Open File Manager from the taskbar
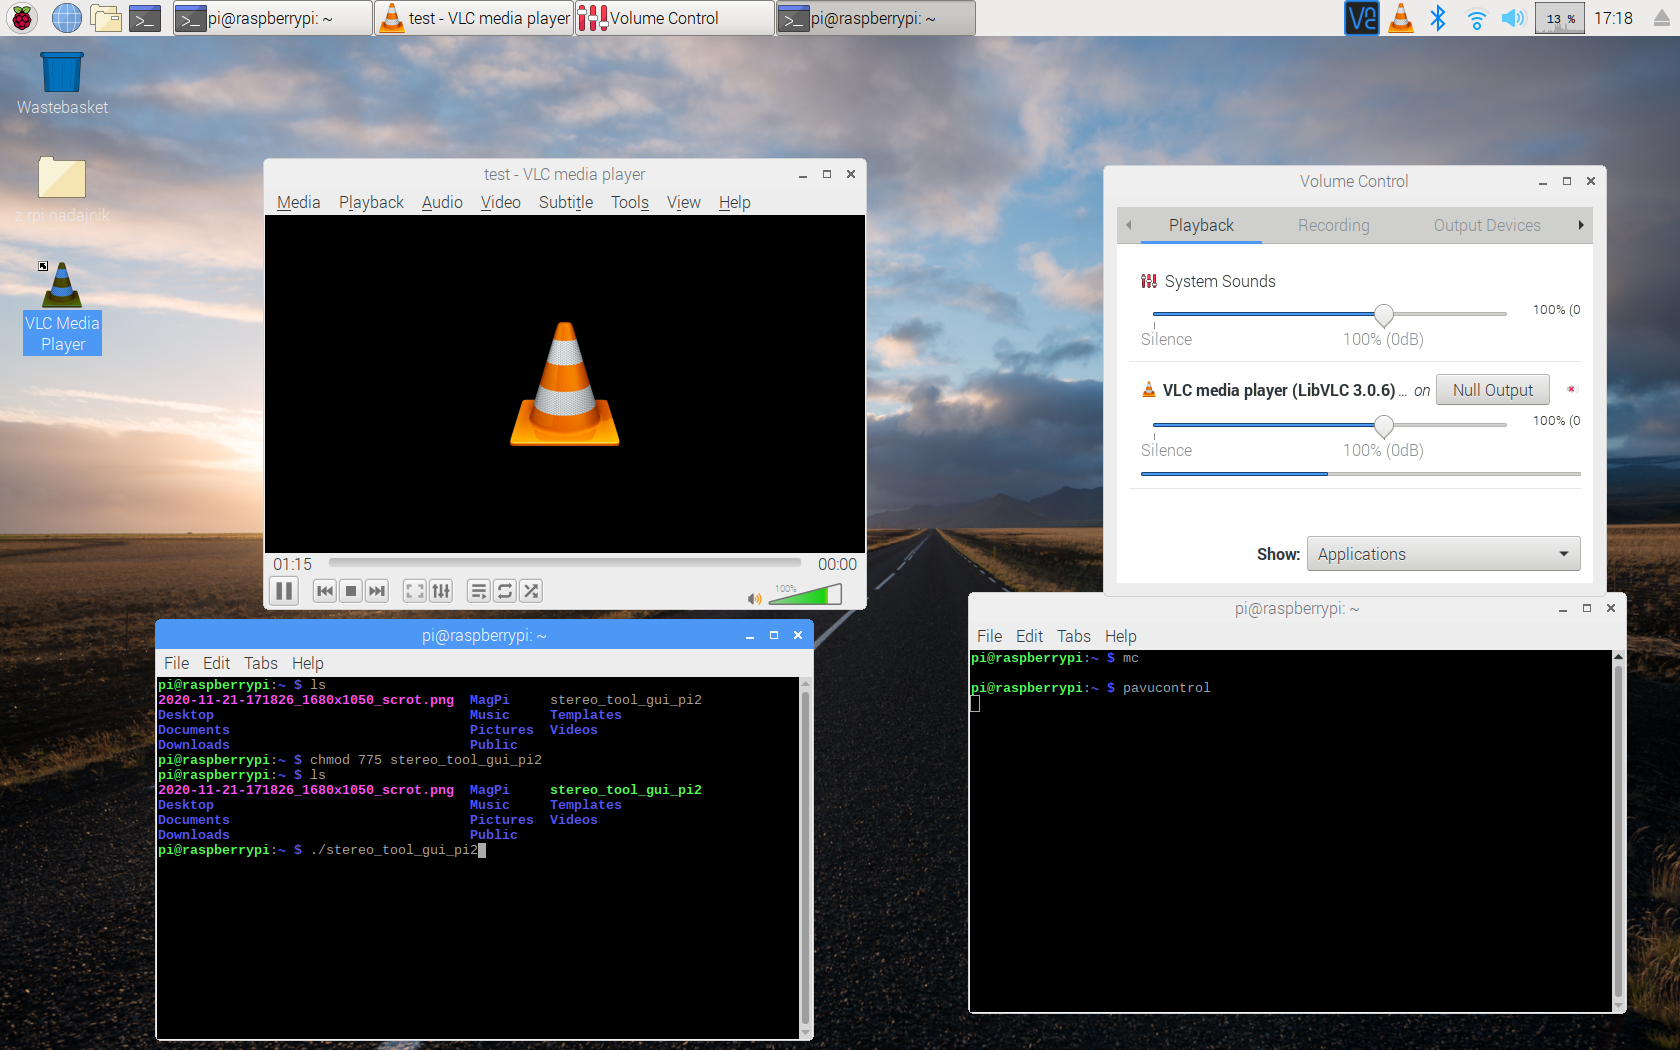 tap(105, 17)
